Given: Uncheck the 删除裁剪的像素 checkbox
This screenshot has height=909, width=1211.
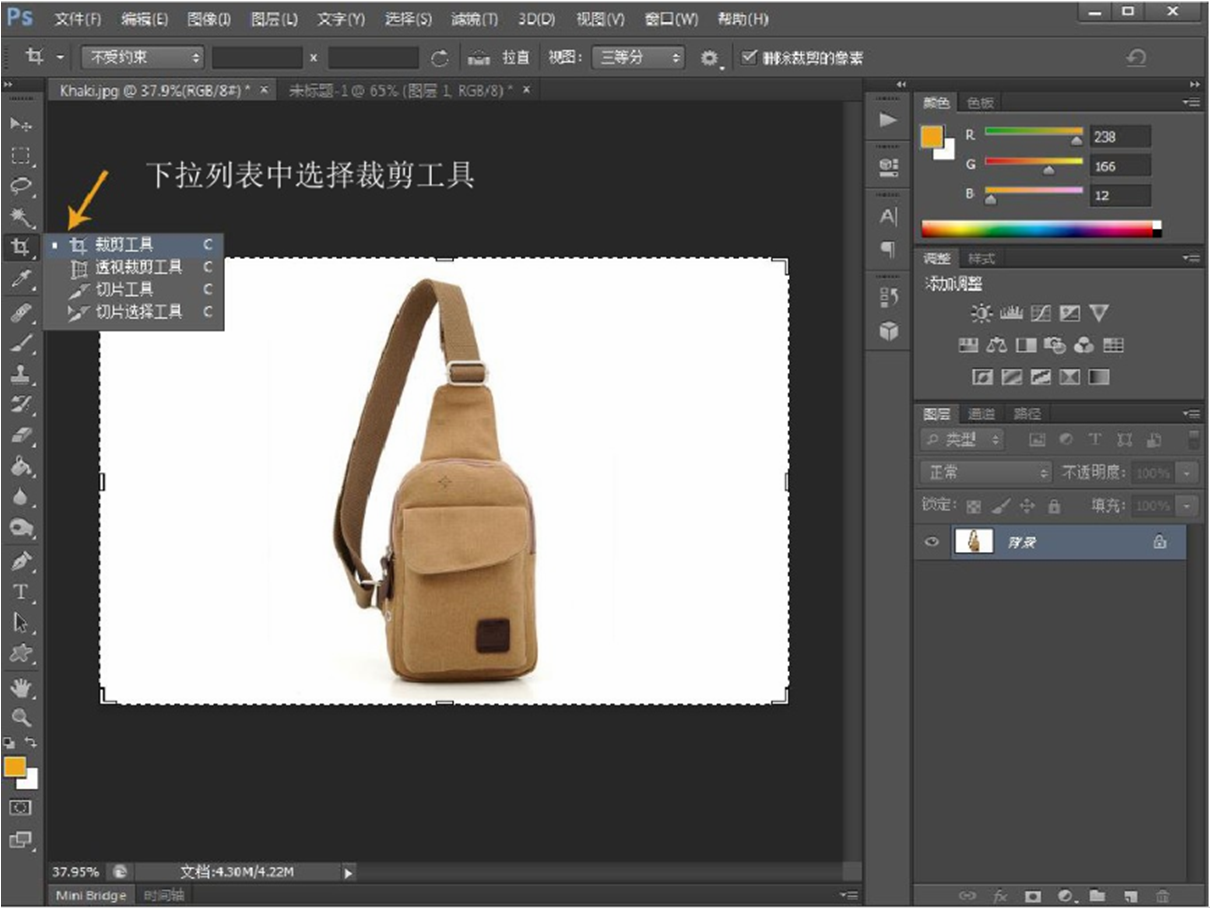Looking at the screenshot, I should point(749,58).
